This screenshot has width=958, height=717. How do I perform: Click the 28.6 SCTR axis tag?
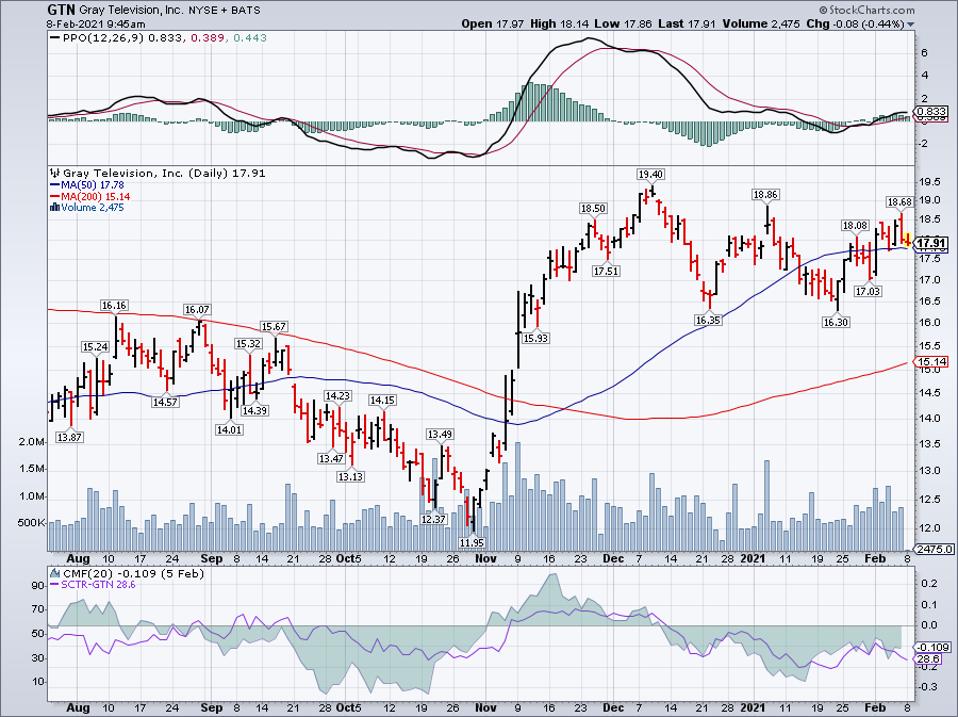pyautogui.click(x=929, y=660)
